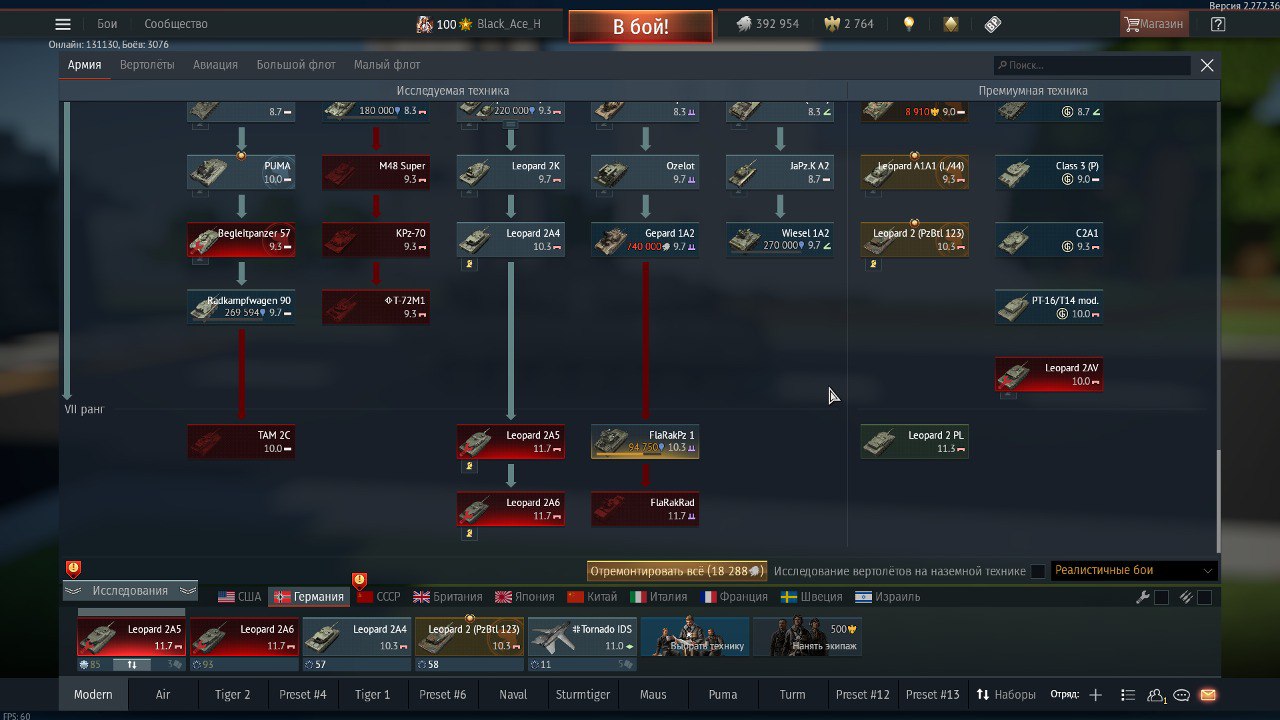Open the Сообщество menu
This screenshot has width=1280, height=720.
[x=176, y=24]
